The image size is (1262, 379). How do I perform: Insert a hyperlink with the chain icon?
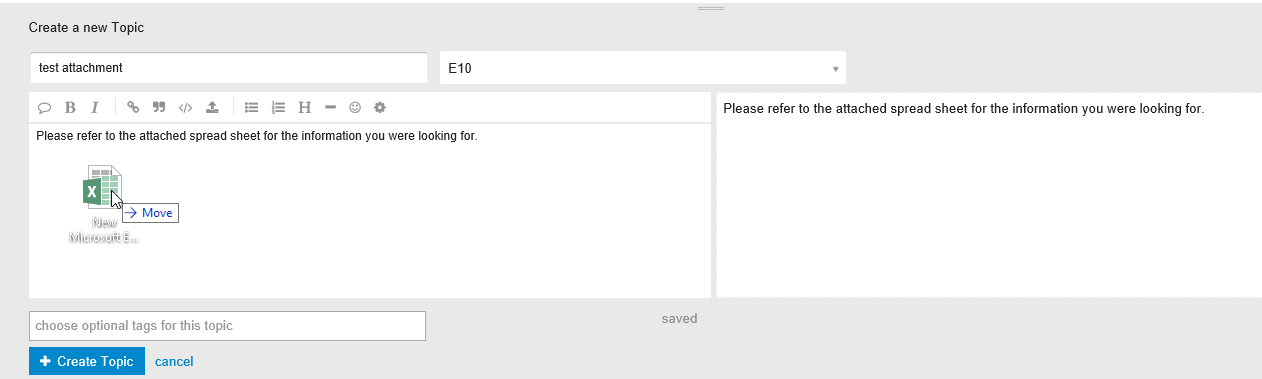pos(133,108)
